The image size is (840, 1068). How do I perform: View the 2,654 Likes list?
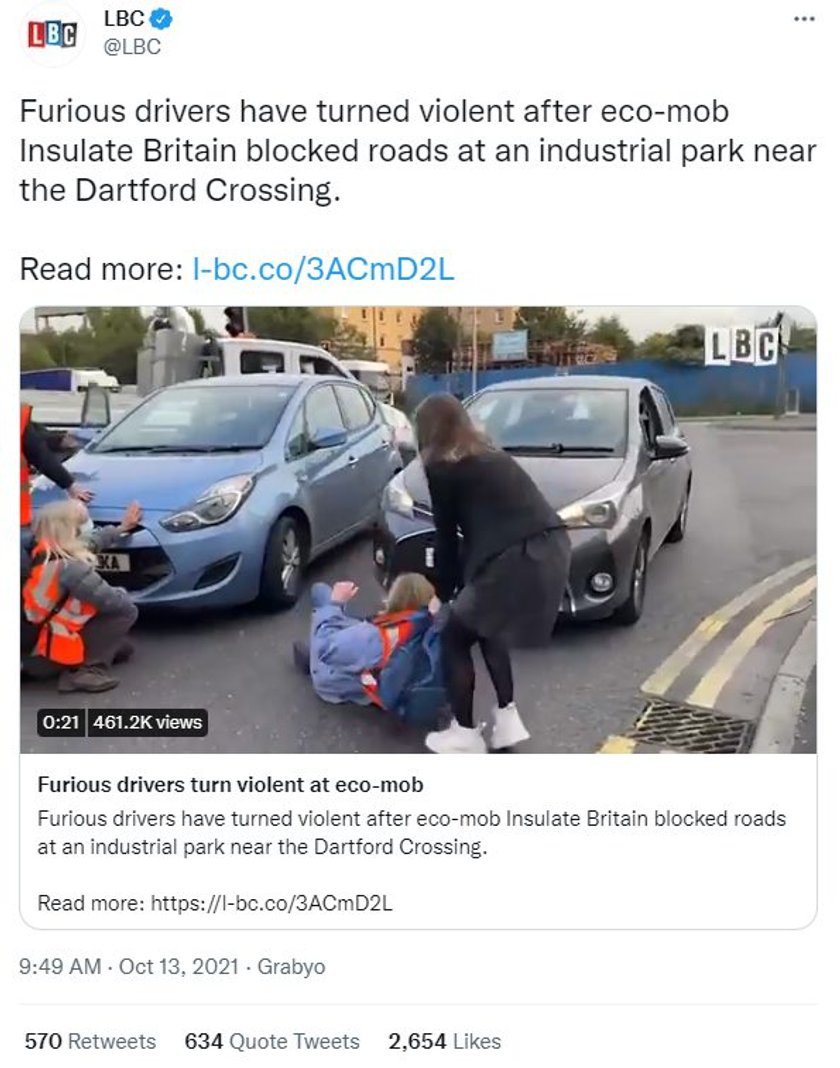pyautogui.click(x=444, y=1041)
